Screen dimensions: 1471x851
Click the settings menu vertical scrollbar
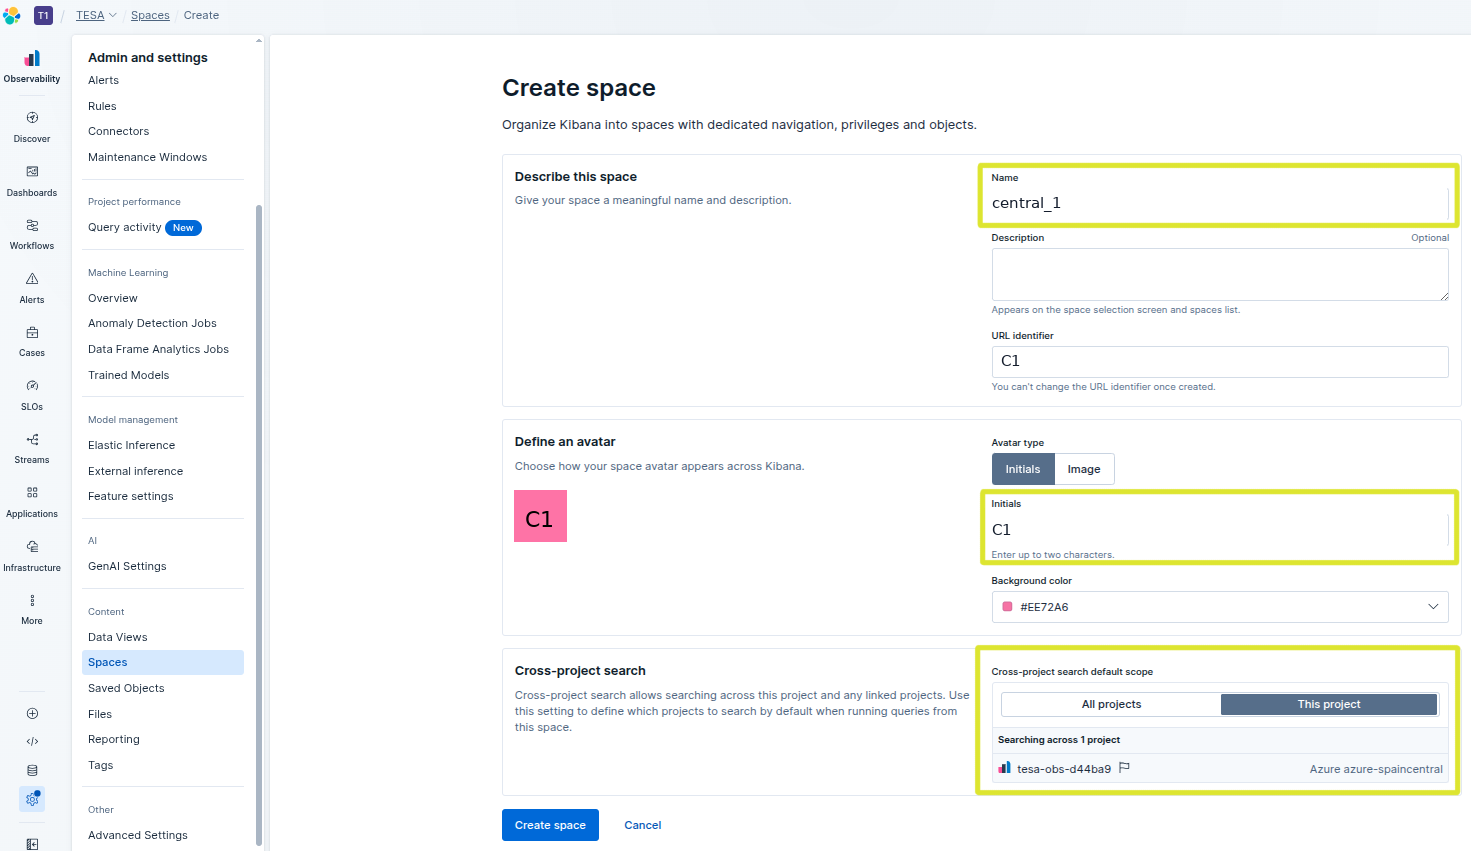click(x=259, y=525)
